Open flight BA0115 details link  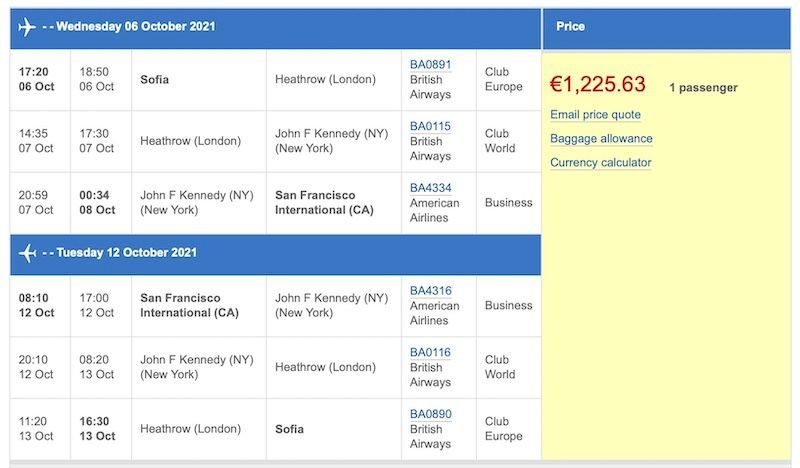click(x=430, y=126)
